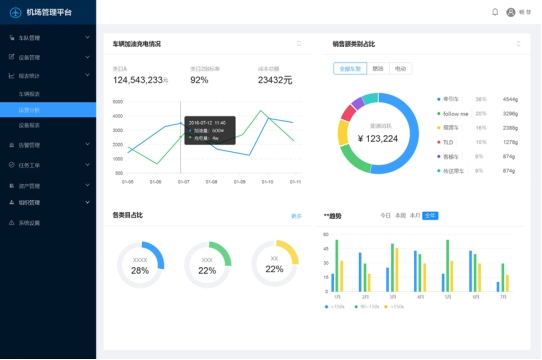Click the 01-07 axis label

tap(184, 182)
